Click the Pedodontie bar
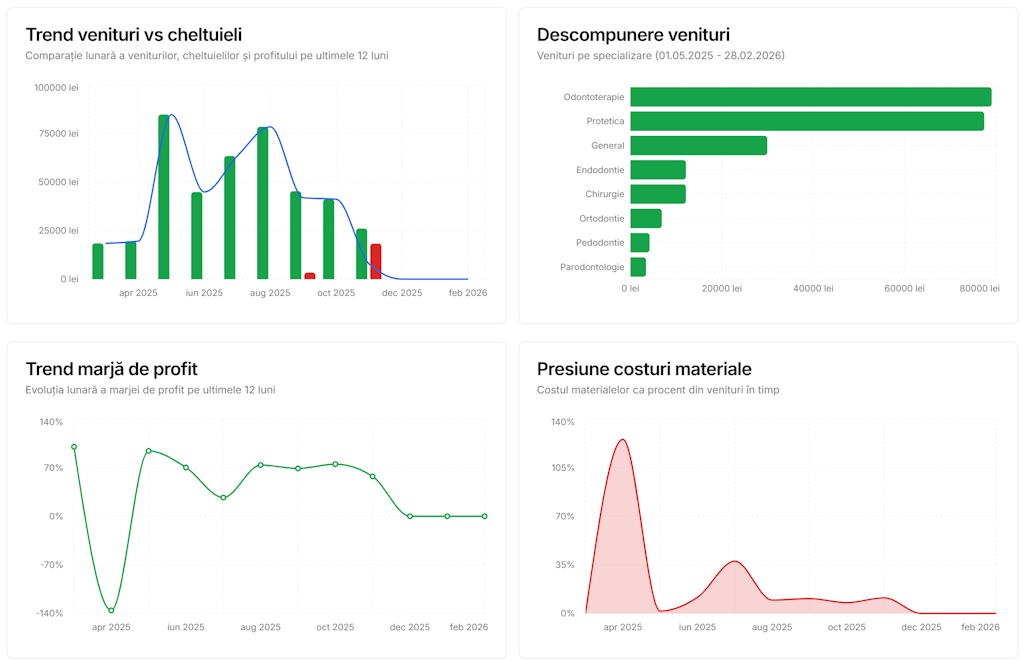 pos(639,243)
